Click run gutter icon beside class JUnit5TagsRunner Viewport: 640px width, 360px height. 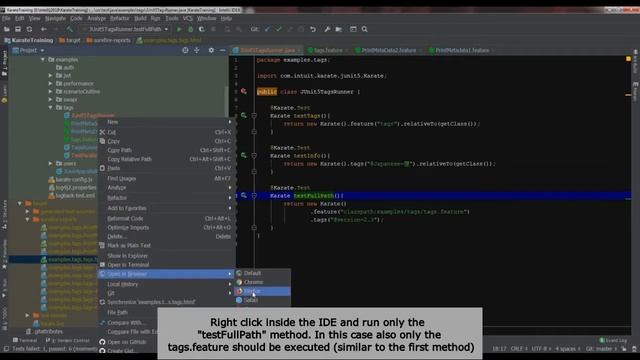point(244,91)
